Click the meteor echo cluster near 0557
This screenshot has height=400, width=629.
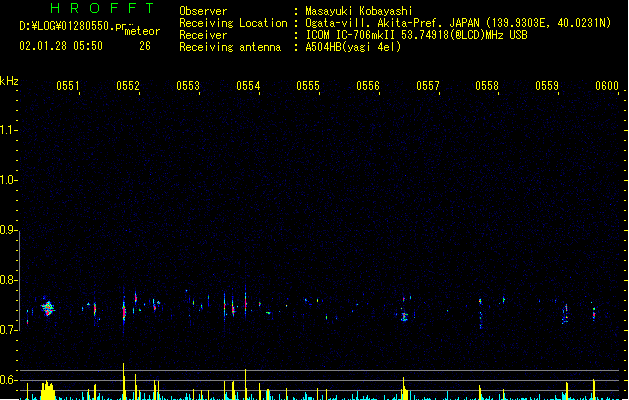pos(404,317)
